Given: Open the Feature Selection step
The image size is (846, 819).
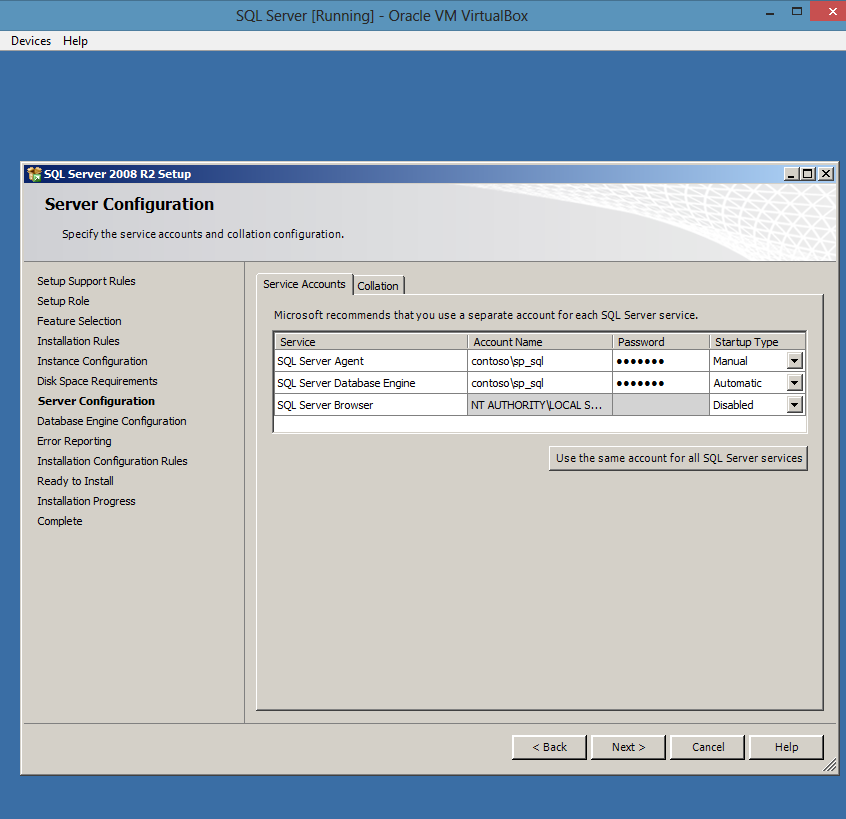Looking at the screenshot, I should point(79,321).
